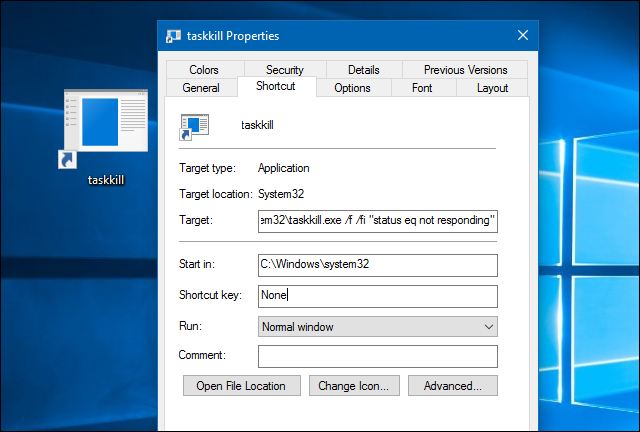This screenshot has width=640, height=432.
Task: Open the Layout tab
Action: [492, 88]
